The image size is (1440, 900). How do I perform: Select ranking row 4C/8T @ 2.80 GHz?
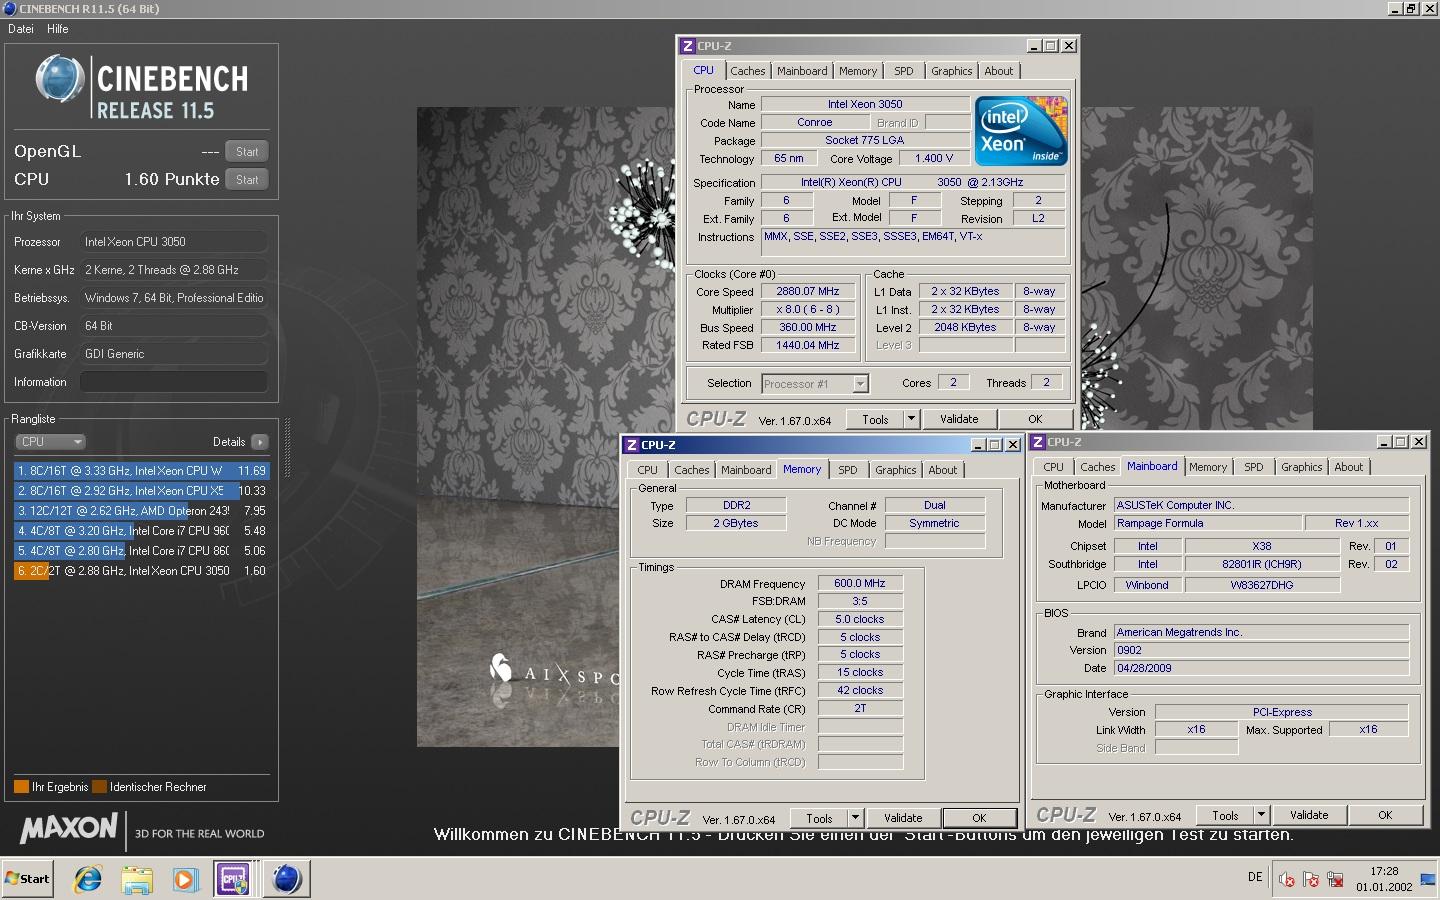[141, 551]
